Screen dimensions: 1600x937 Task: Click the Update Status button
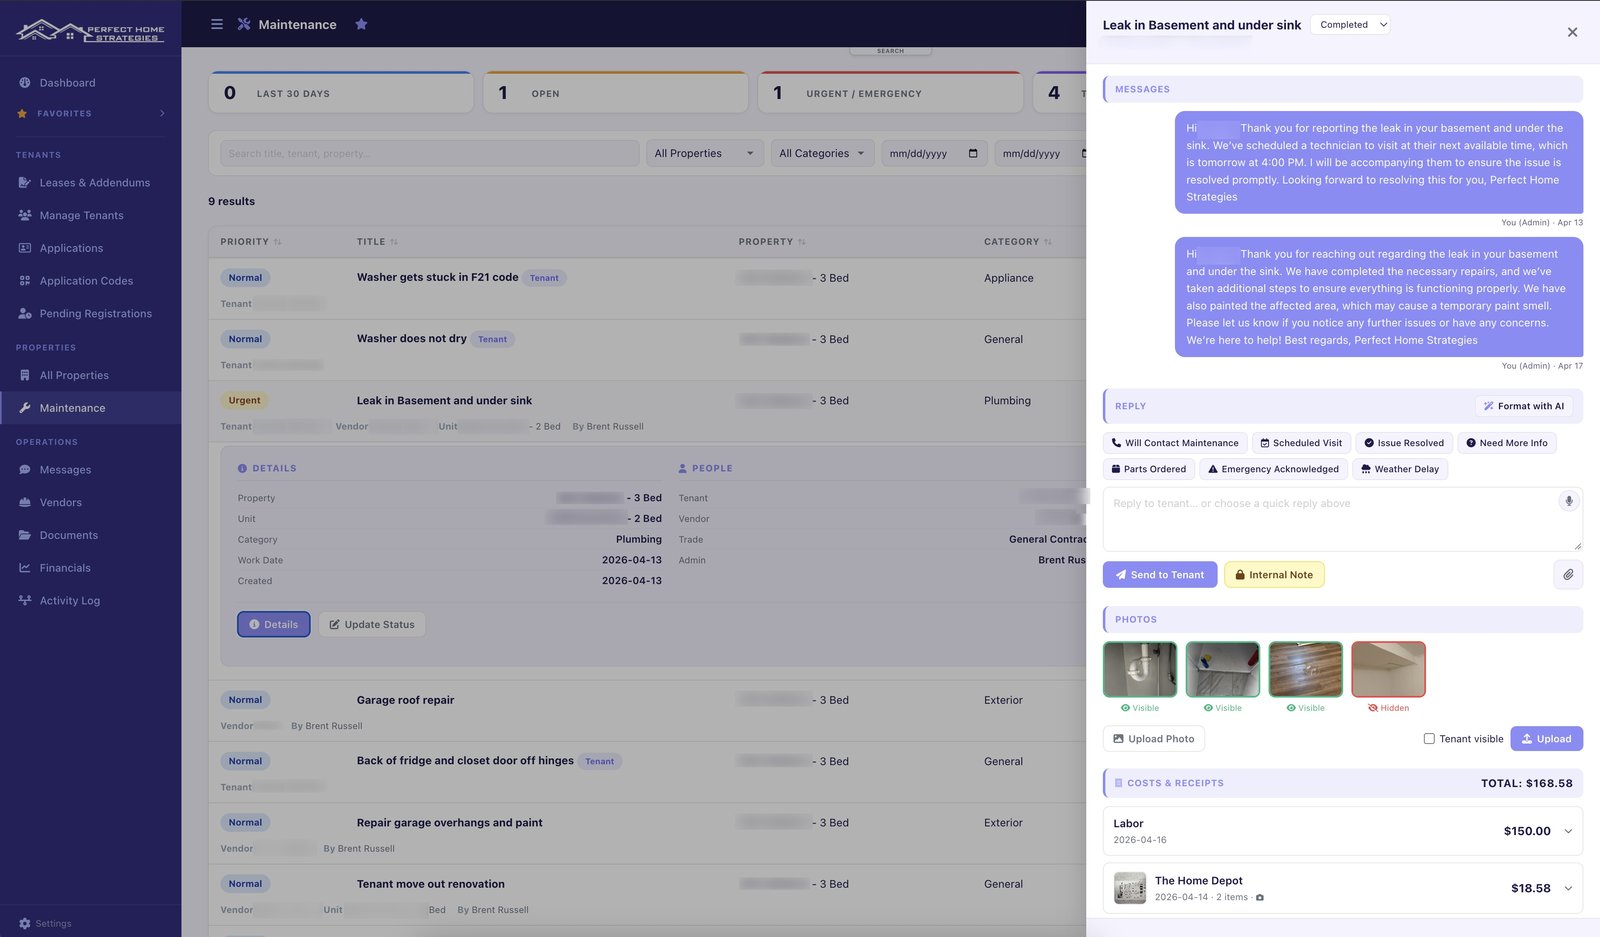pyautogui.click(x=372, y=625)
